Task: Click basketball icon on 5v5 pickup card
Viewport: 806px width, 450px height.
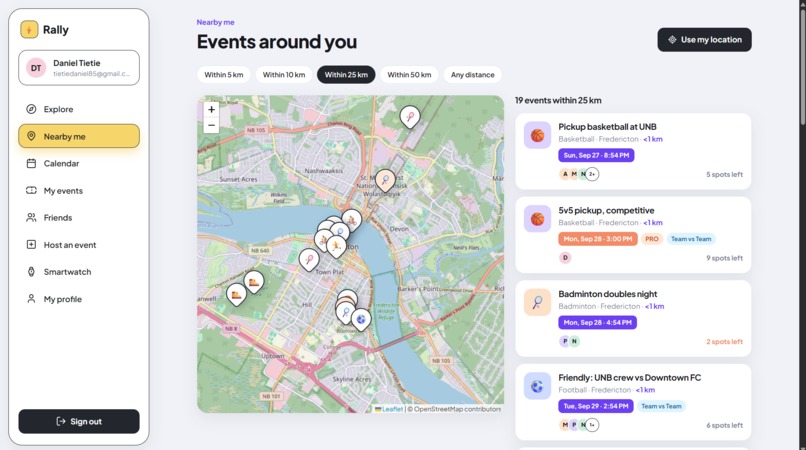Action: point(537,219)
